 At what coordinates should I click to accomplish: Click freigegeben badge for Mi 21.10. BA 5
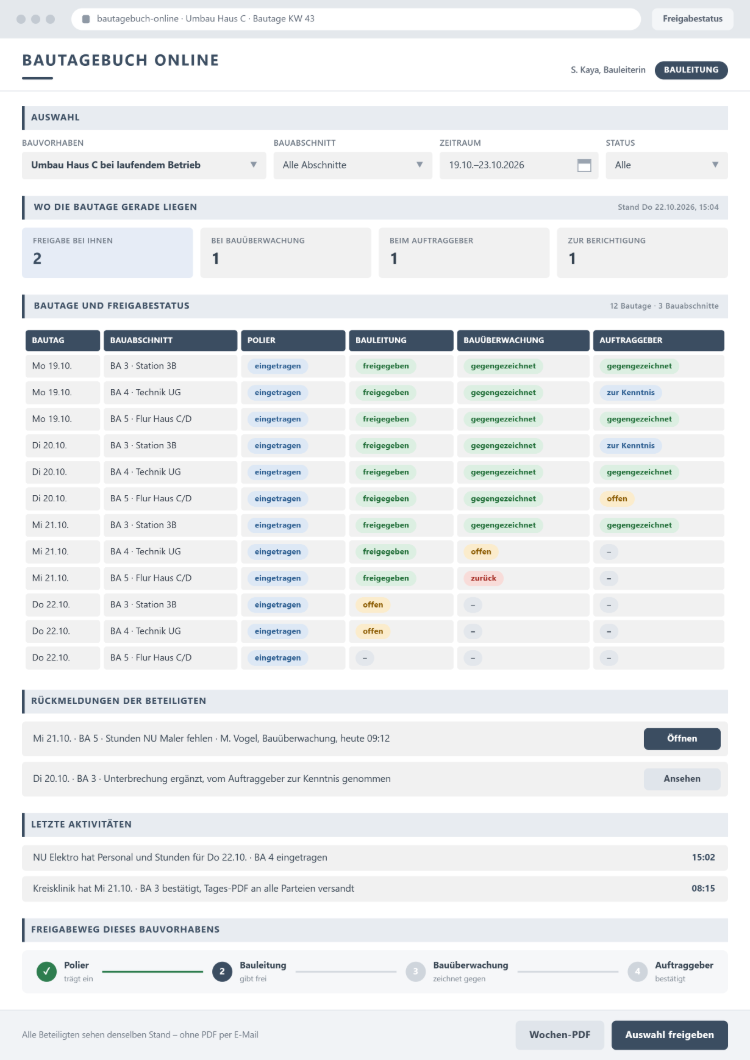coord(385,578)
